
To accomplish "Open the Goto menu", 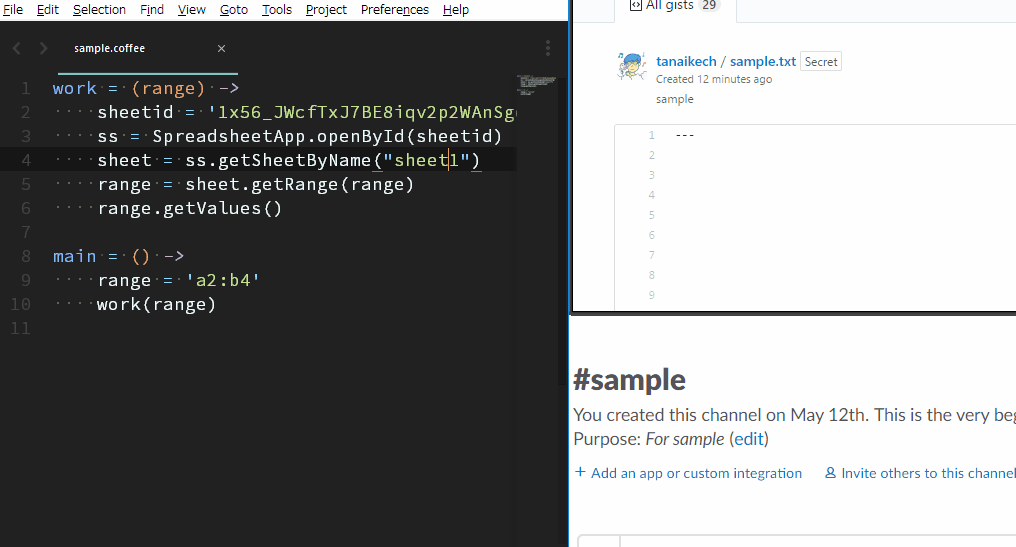I will coord(234,10).
